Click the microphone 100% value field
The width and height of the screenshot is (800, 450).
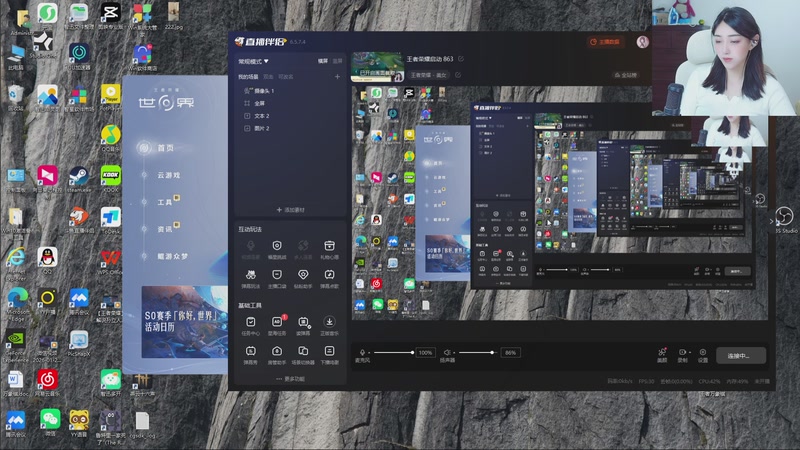(x=426, y=353)
